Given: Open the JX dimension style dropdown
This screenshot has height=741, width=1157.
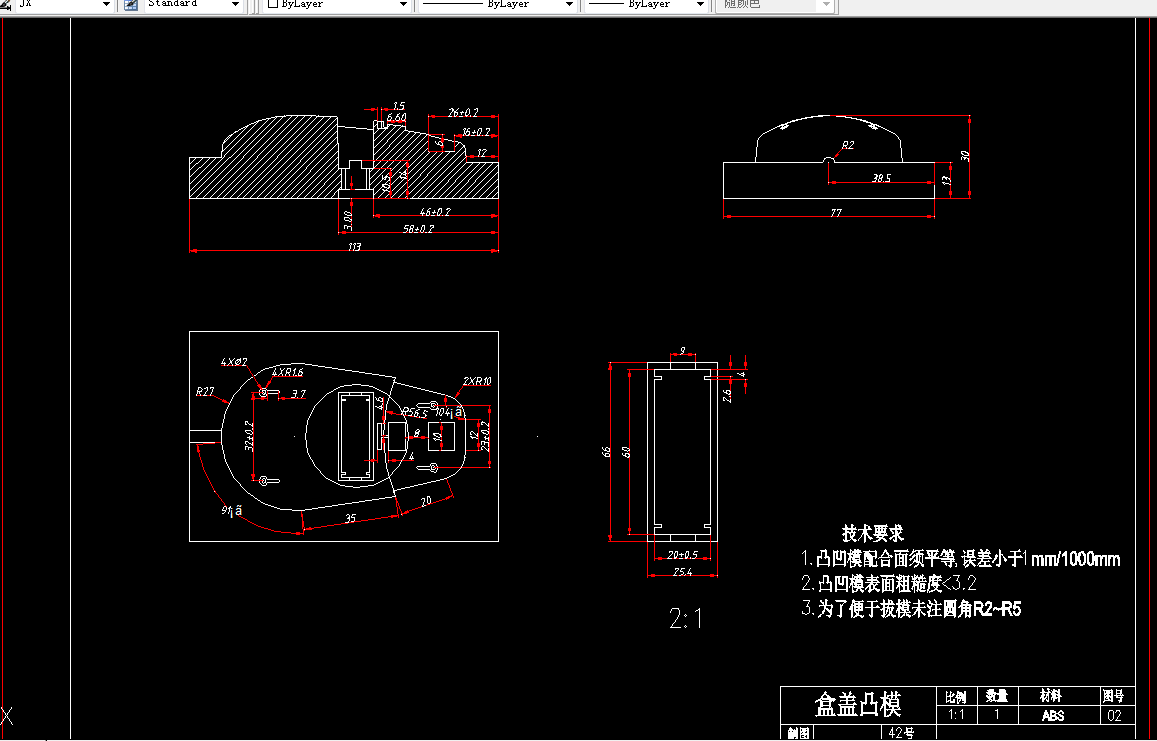Looking at the screenshot, I should tap(63, 4).
